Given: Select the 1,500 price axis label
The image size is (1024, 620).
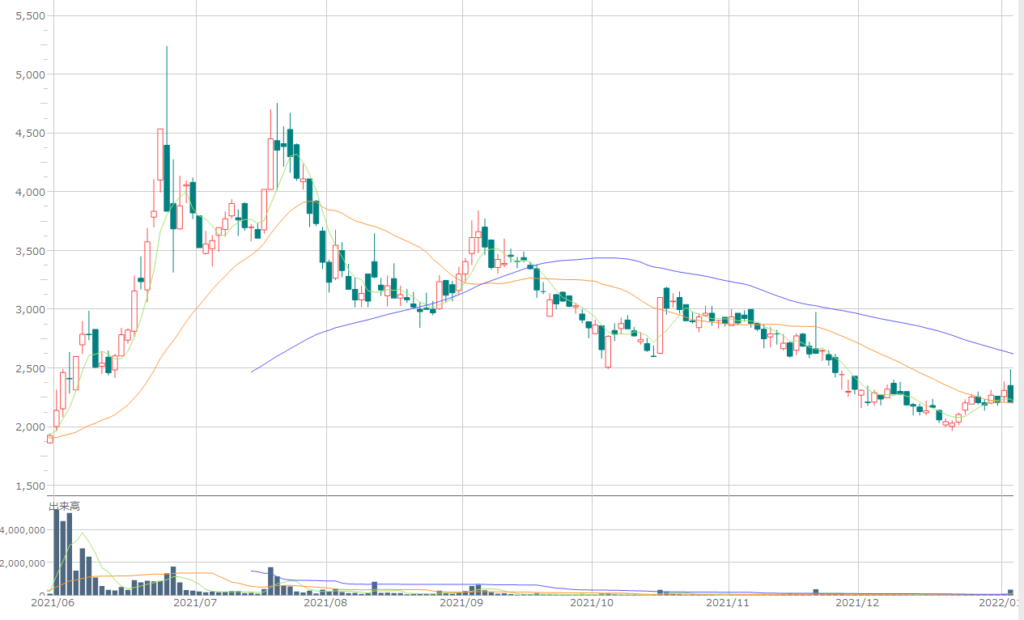Looking at the screenshot, I should 30,486.
